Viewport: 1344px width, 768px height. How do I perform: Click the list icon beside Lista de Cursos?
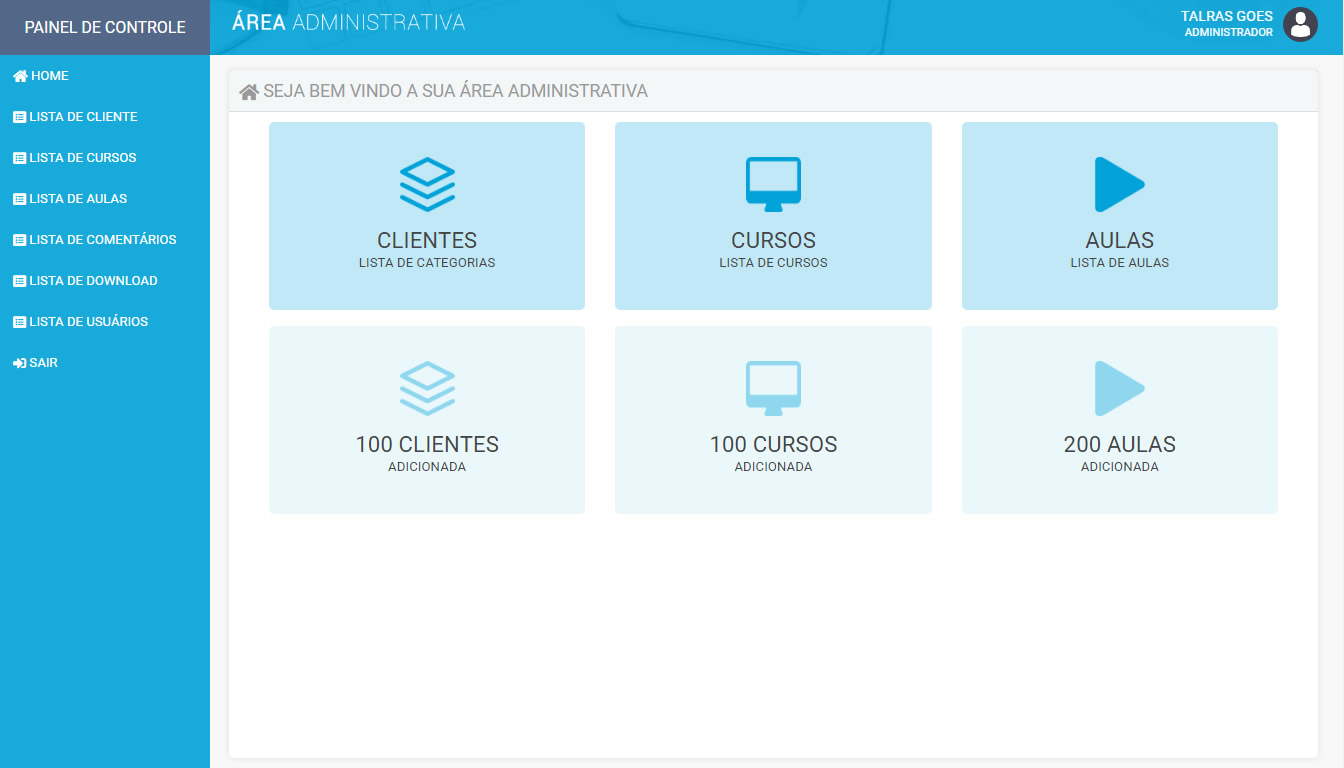[19, 158]
